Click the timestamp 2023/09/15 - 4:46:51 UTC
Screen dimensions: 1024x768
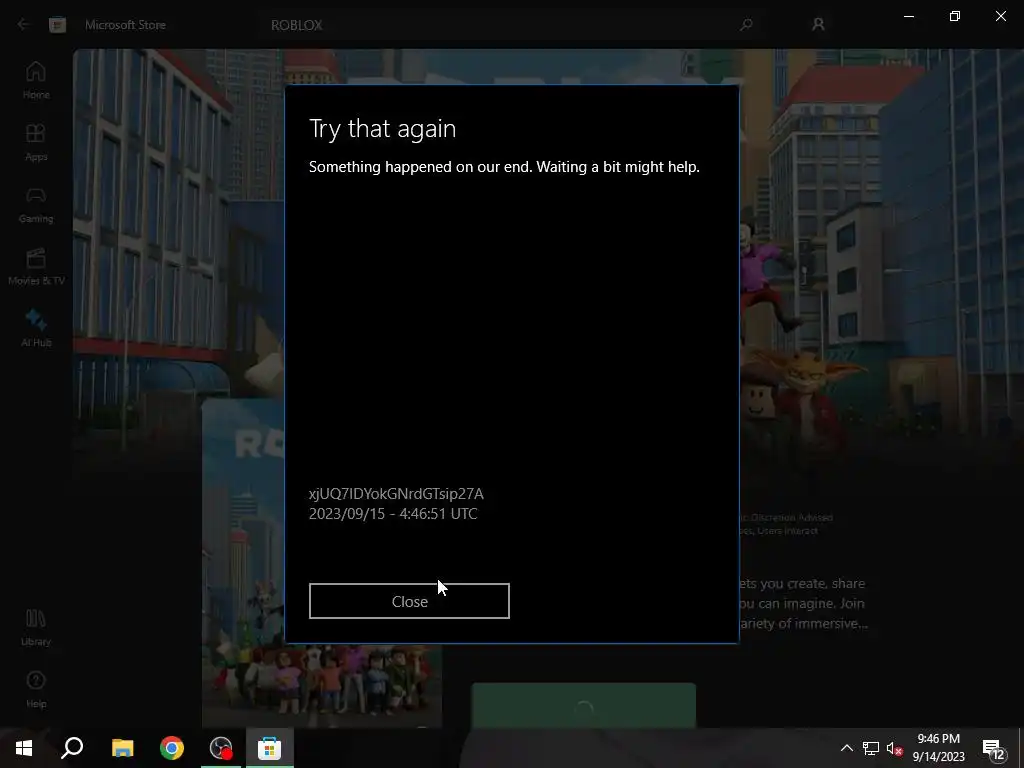[393, 514]
